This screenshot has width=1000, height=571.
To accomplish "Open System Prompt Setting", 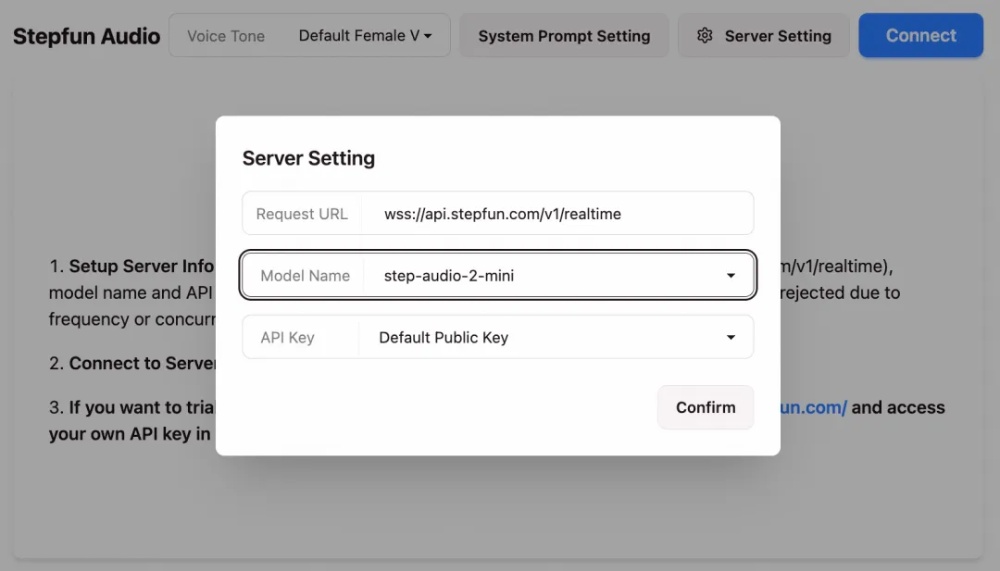I will [564, 36].
